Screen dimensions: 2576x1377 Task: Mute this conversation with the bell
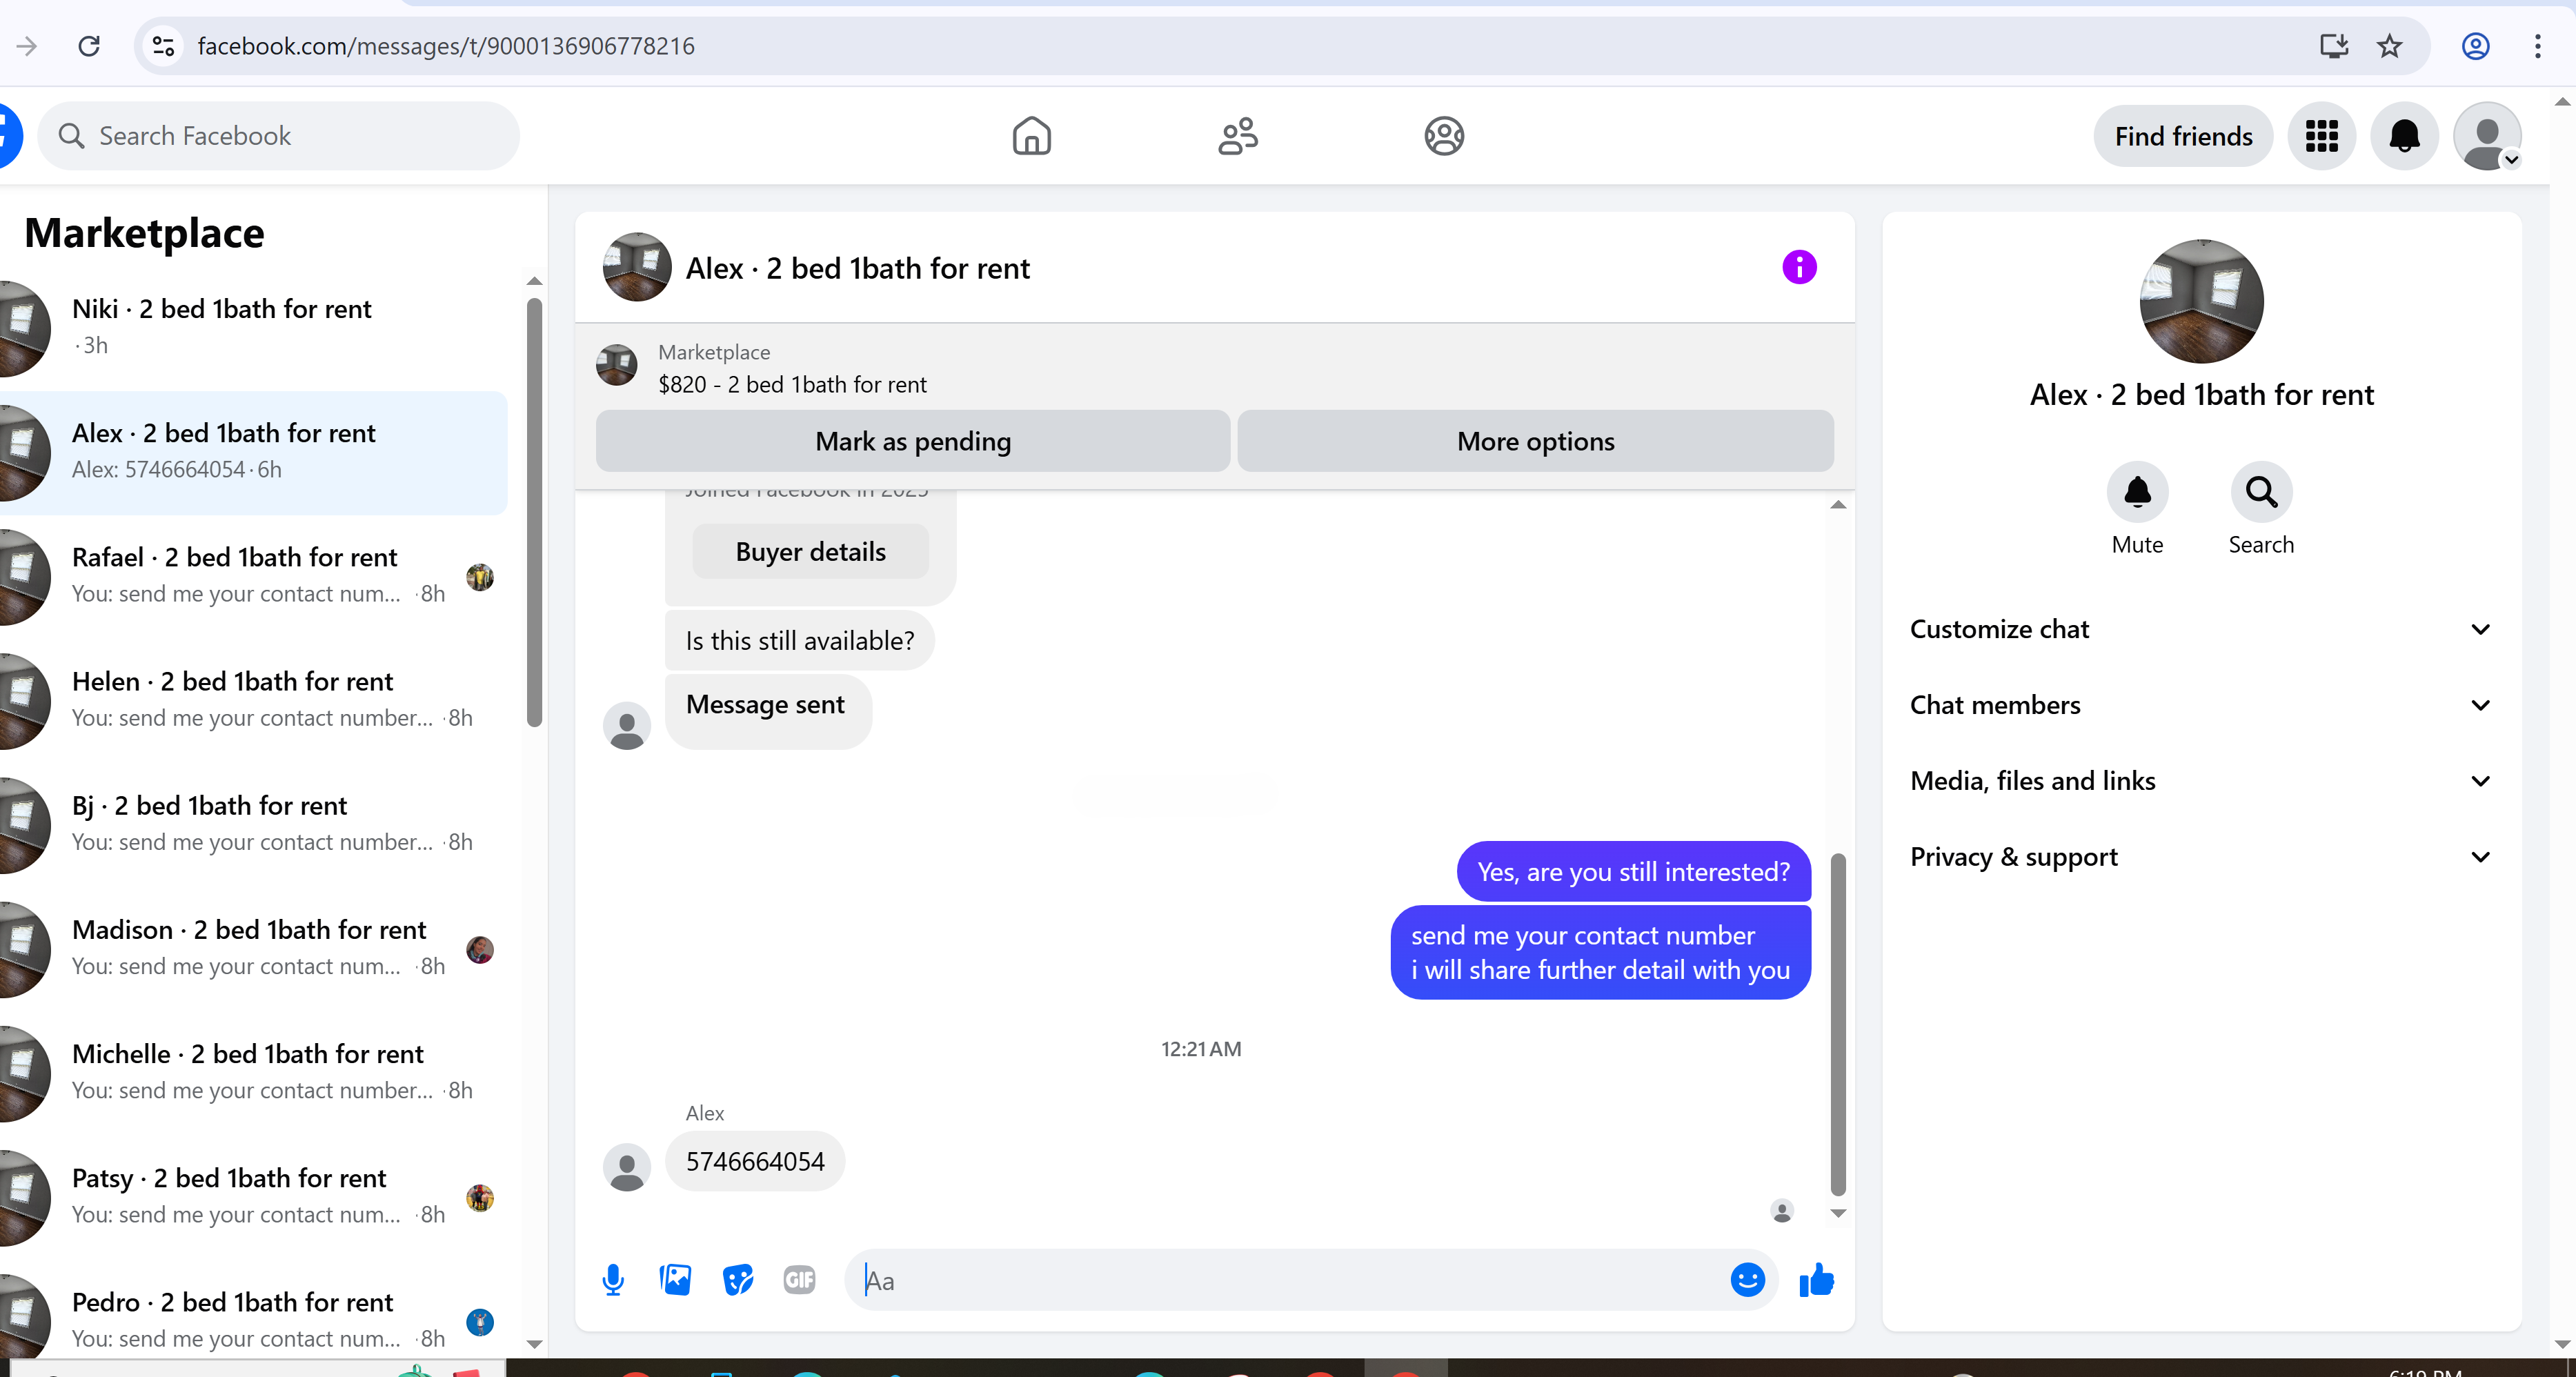pyautogui.click(x=2137, y=492)
